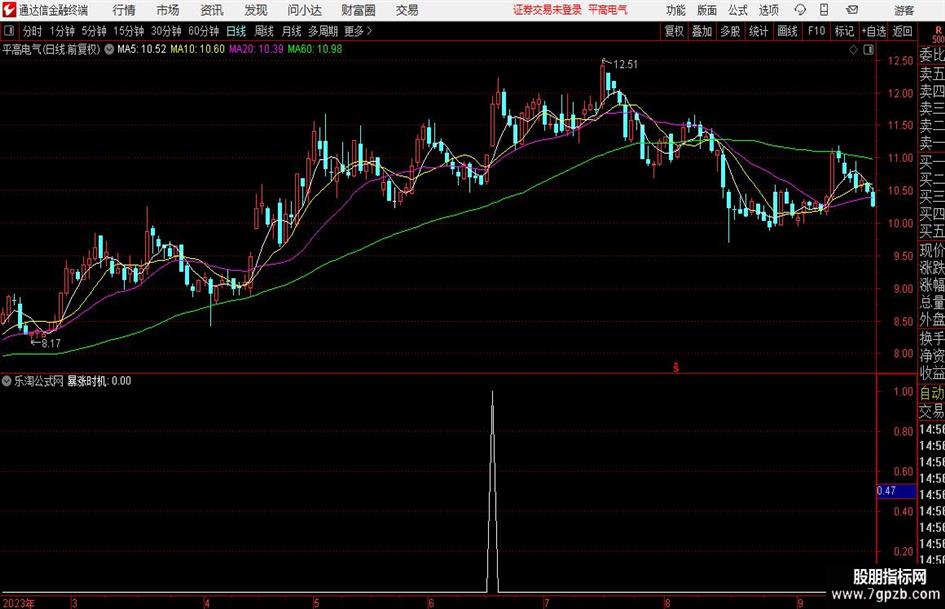This screenshot has height=609, width=945.
Task: Switch to 15分钟 chart period
Action: 129,31
